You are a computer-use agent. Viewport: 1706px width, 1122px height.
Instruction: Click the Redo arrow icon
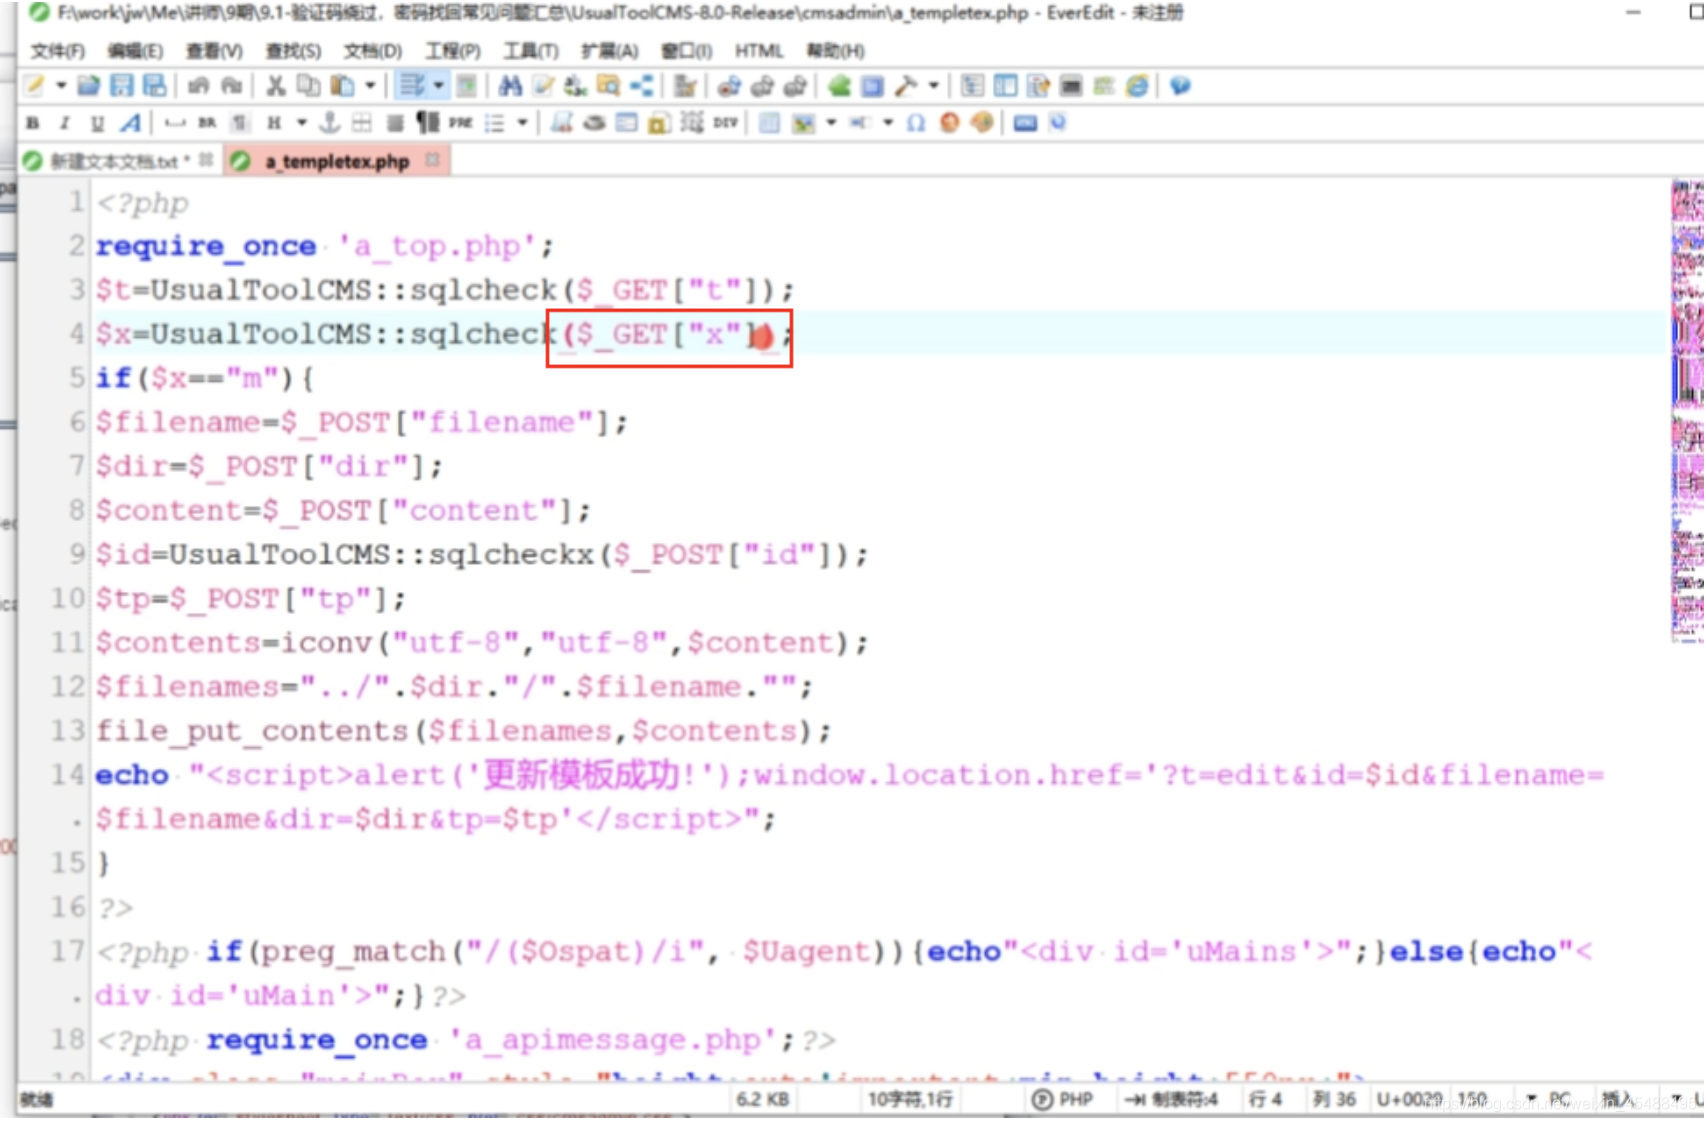pyautogui.click(x=231, y=86)
